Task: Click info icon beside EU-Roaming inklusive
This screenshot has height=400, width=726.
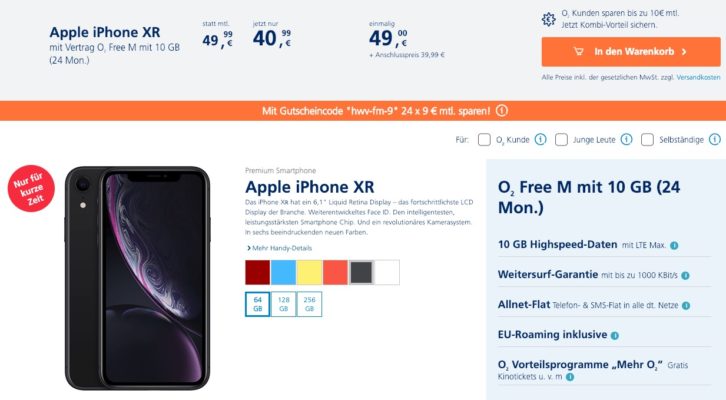Action: 615,336
